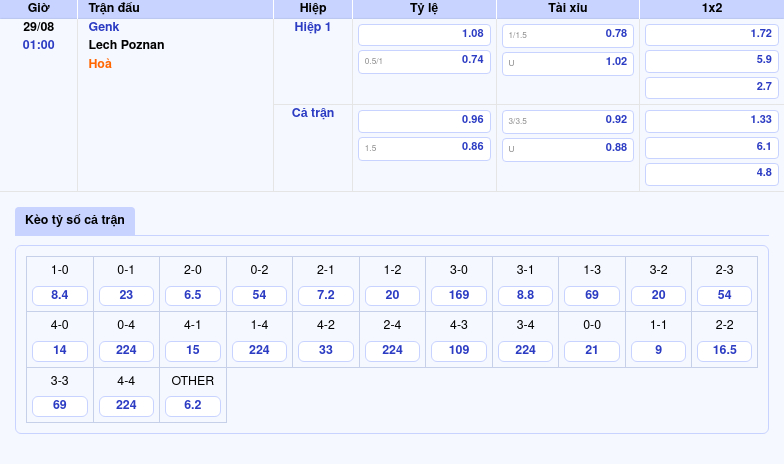Select correct score 2-2 odds 16.5

tap(724, 351)
